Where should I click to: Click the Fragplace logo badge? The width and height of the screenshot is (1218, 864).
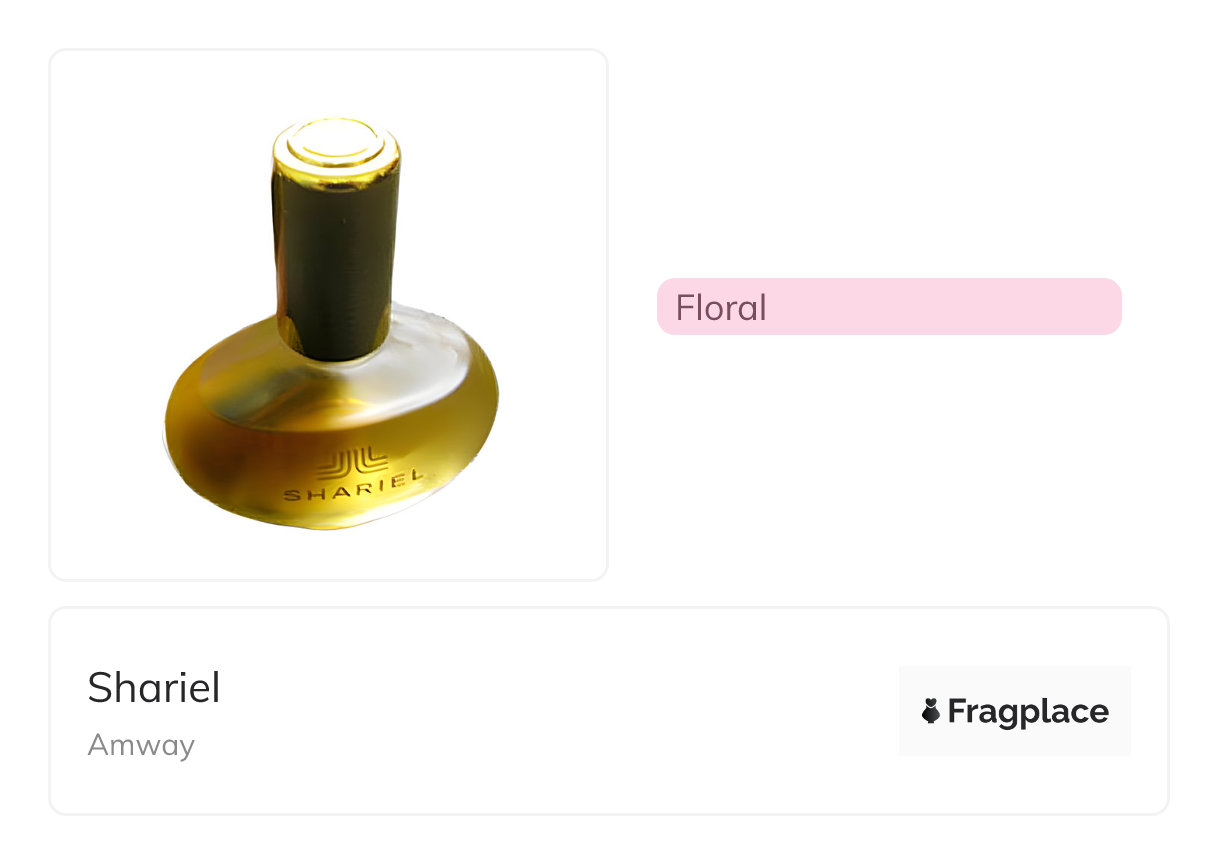(1014, 711)
